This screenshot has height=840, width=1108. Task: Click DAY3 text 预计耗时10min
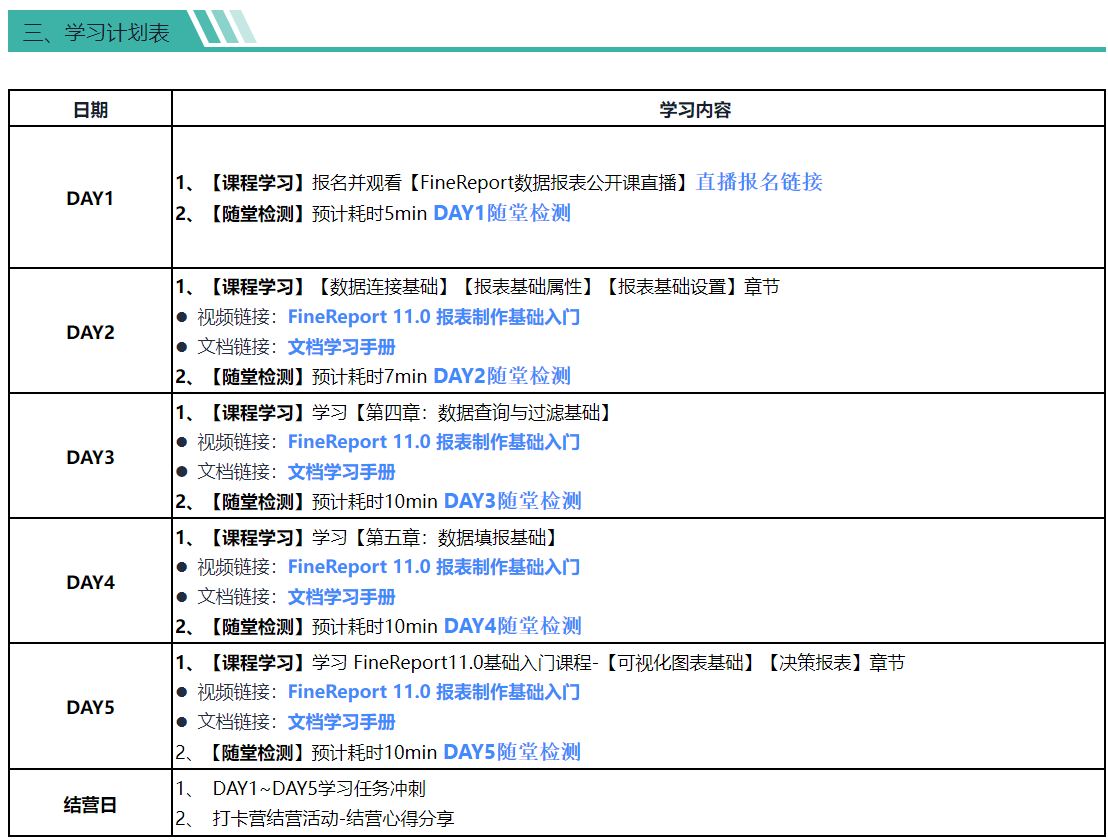375,502
